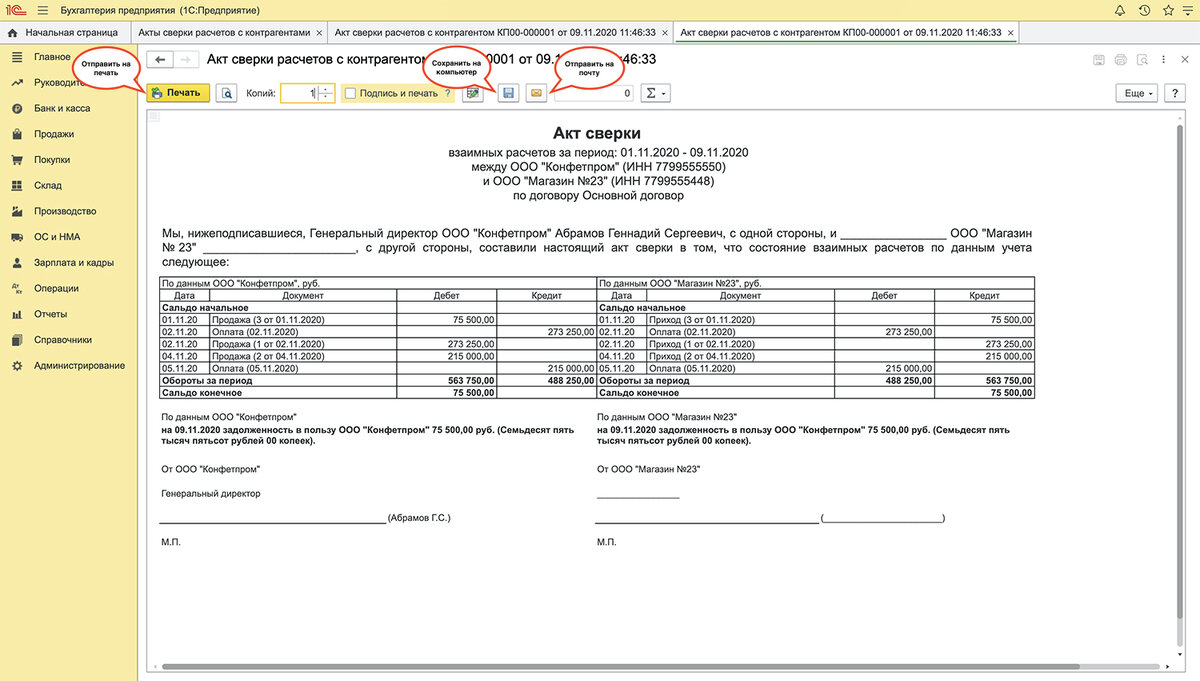This screenshot has height=681, width=1200.
Task: Switch to Начальная страница tab
Action: 64,32
